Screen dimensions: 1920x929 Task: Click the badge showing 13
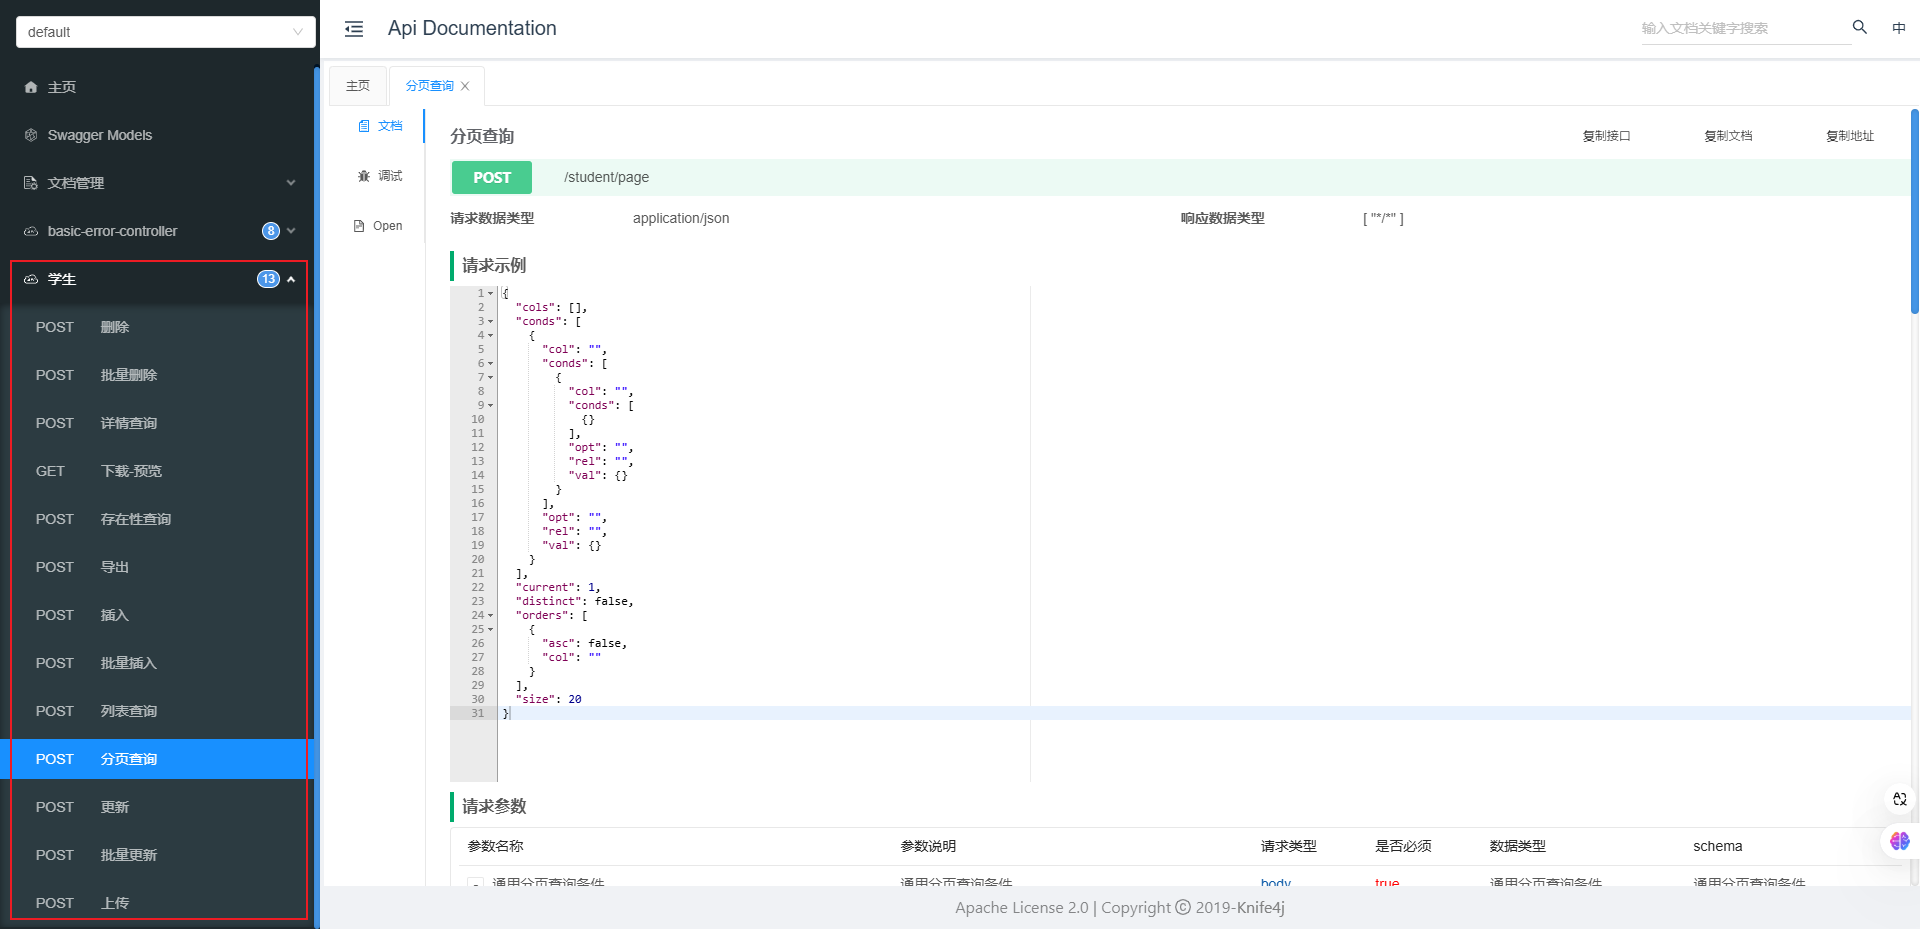click(268, 279)
